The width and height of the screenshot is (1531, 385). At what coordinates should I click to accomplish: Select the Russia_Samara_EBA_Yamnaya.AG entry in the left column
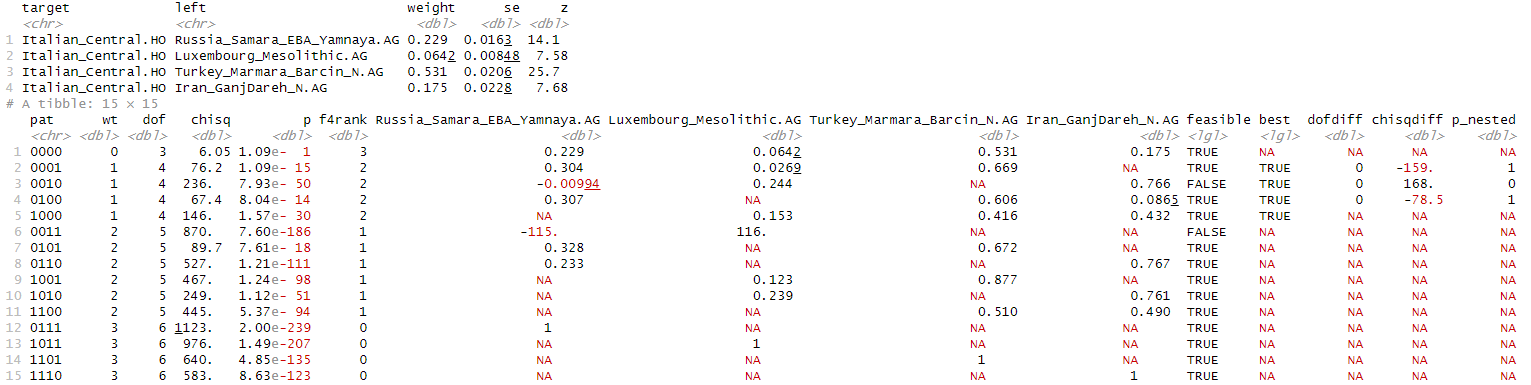pos(287,40)
